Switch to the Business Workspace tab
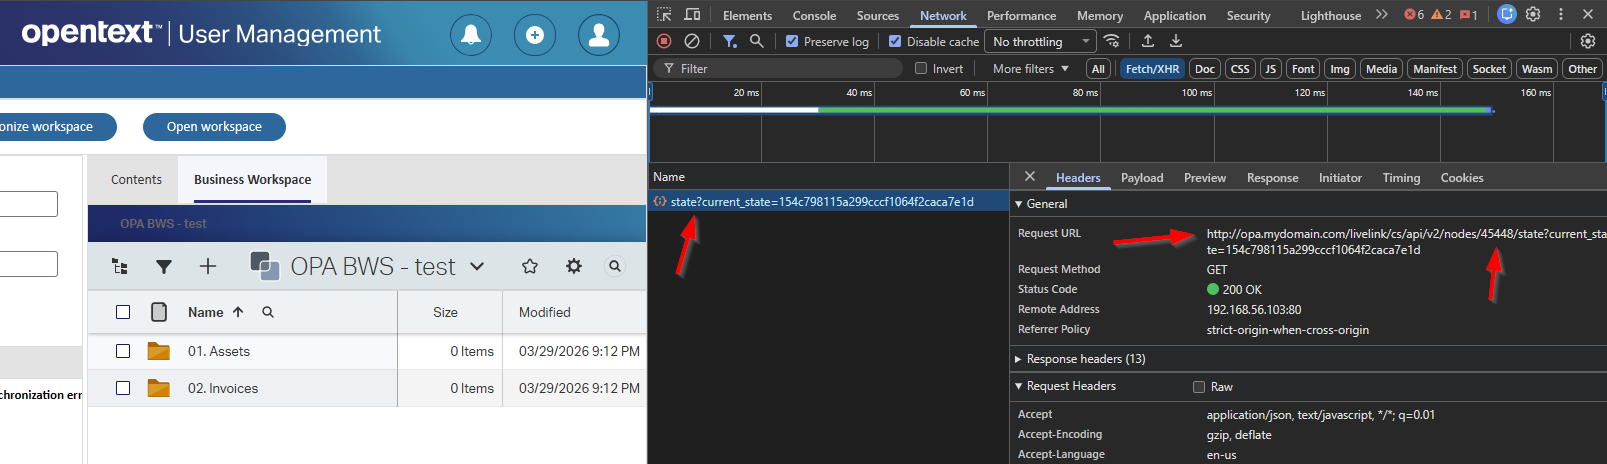Image resolution: width=1607 pixels, height=464 pixels. [252, 180]
